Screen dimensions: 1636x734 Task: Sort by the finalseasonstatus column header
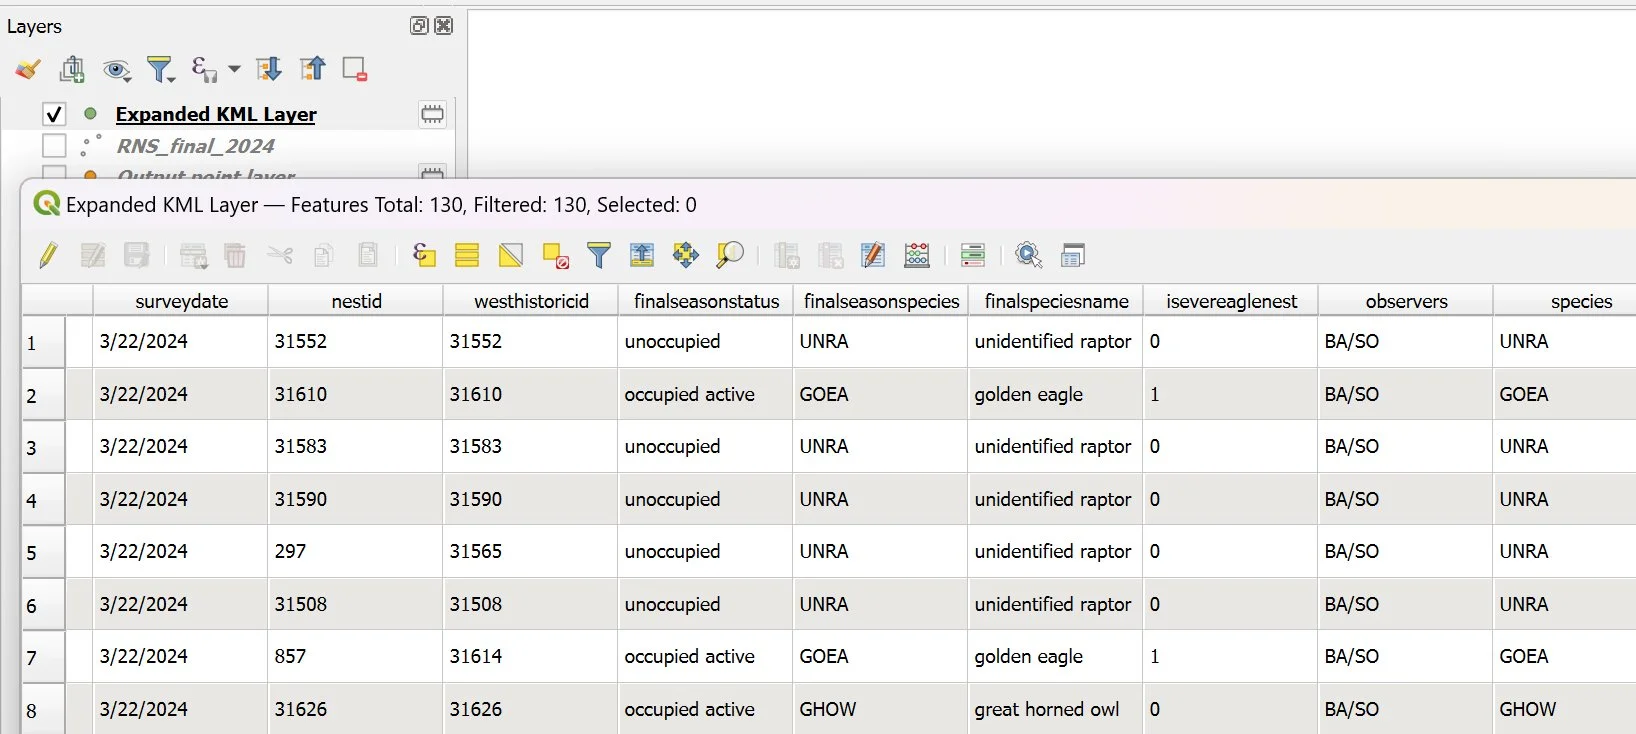pyautogui.click(x=706, y=301)
